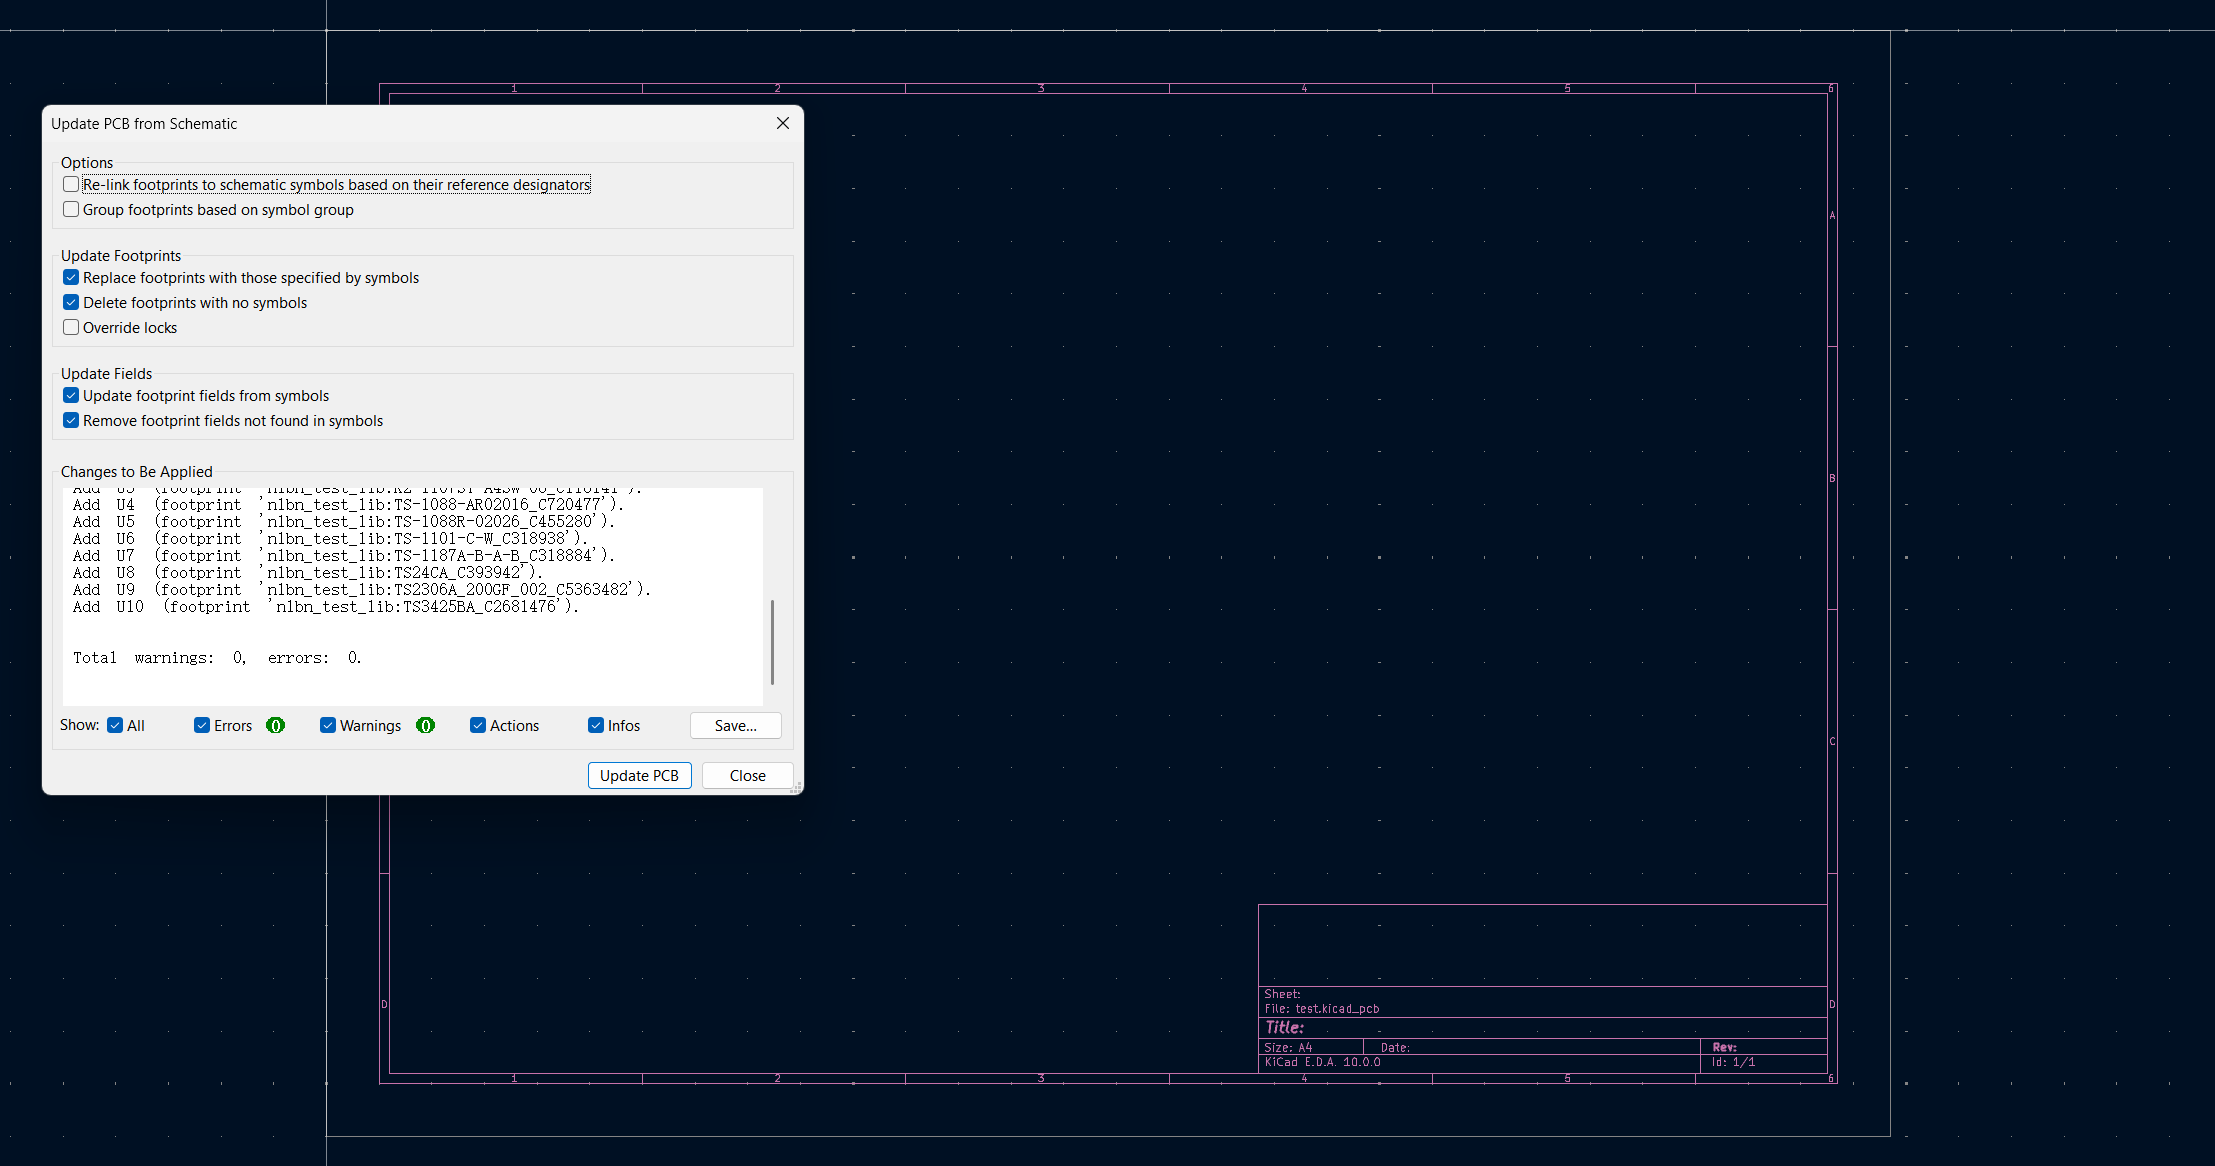Hide Warnings in the report
Image resolution: width=2215 pixels, height=1166 pixels.
(x=328, y=726)
